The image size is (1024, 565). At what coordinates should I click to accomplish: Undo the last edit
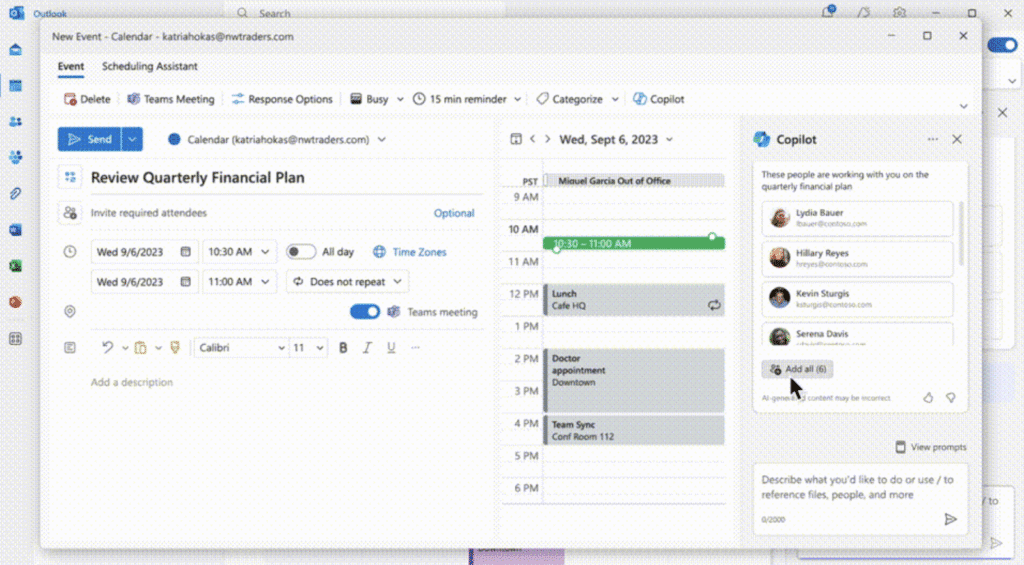coord(107,347)
